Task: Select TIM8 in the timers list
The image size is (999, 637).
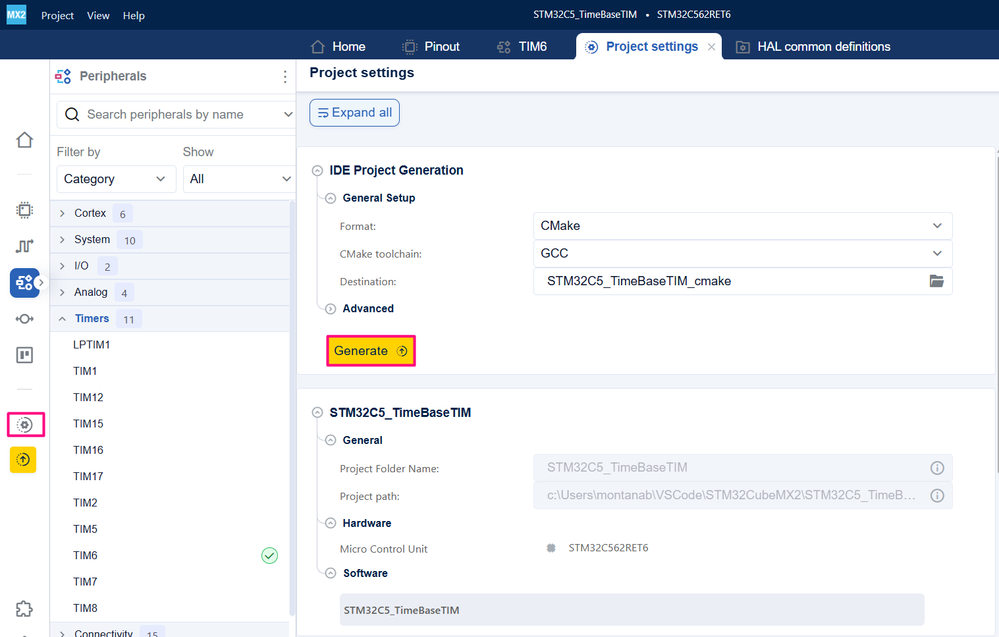Action: point(85,608)
